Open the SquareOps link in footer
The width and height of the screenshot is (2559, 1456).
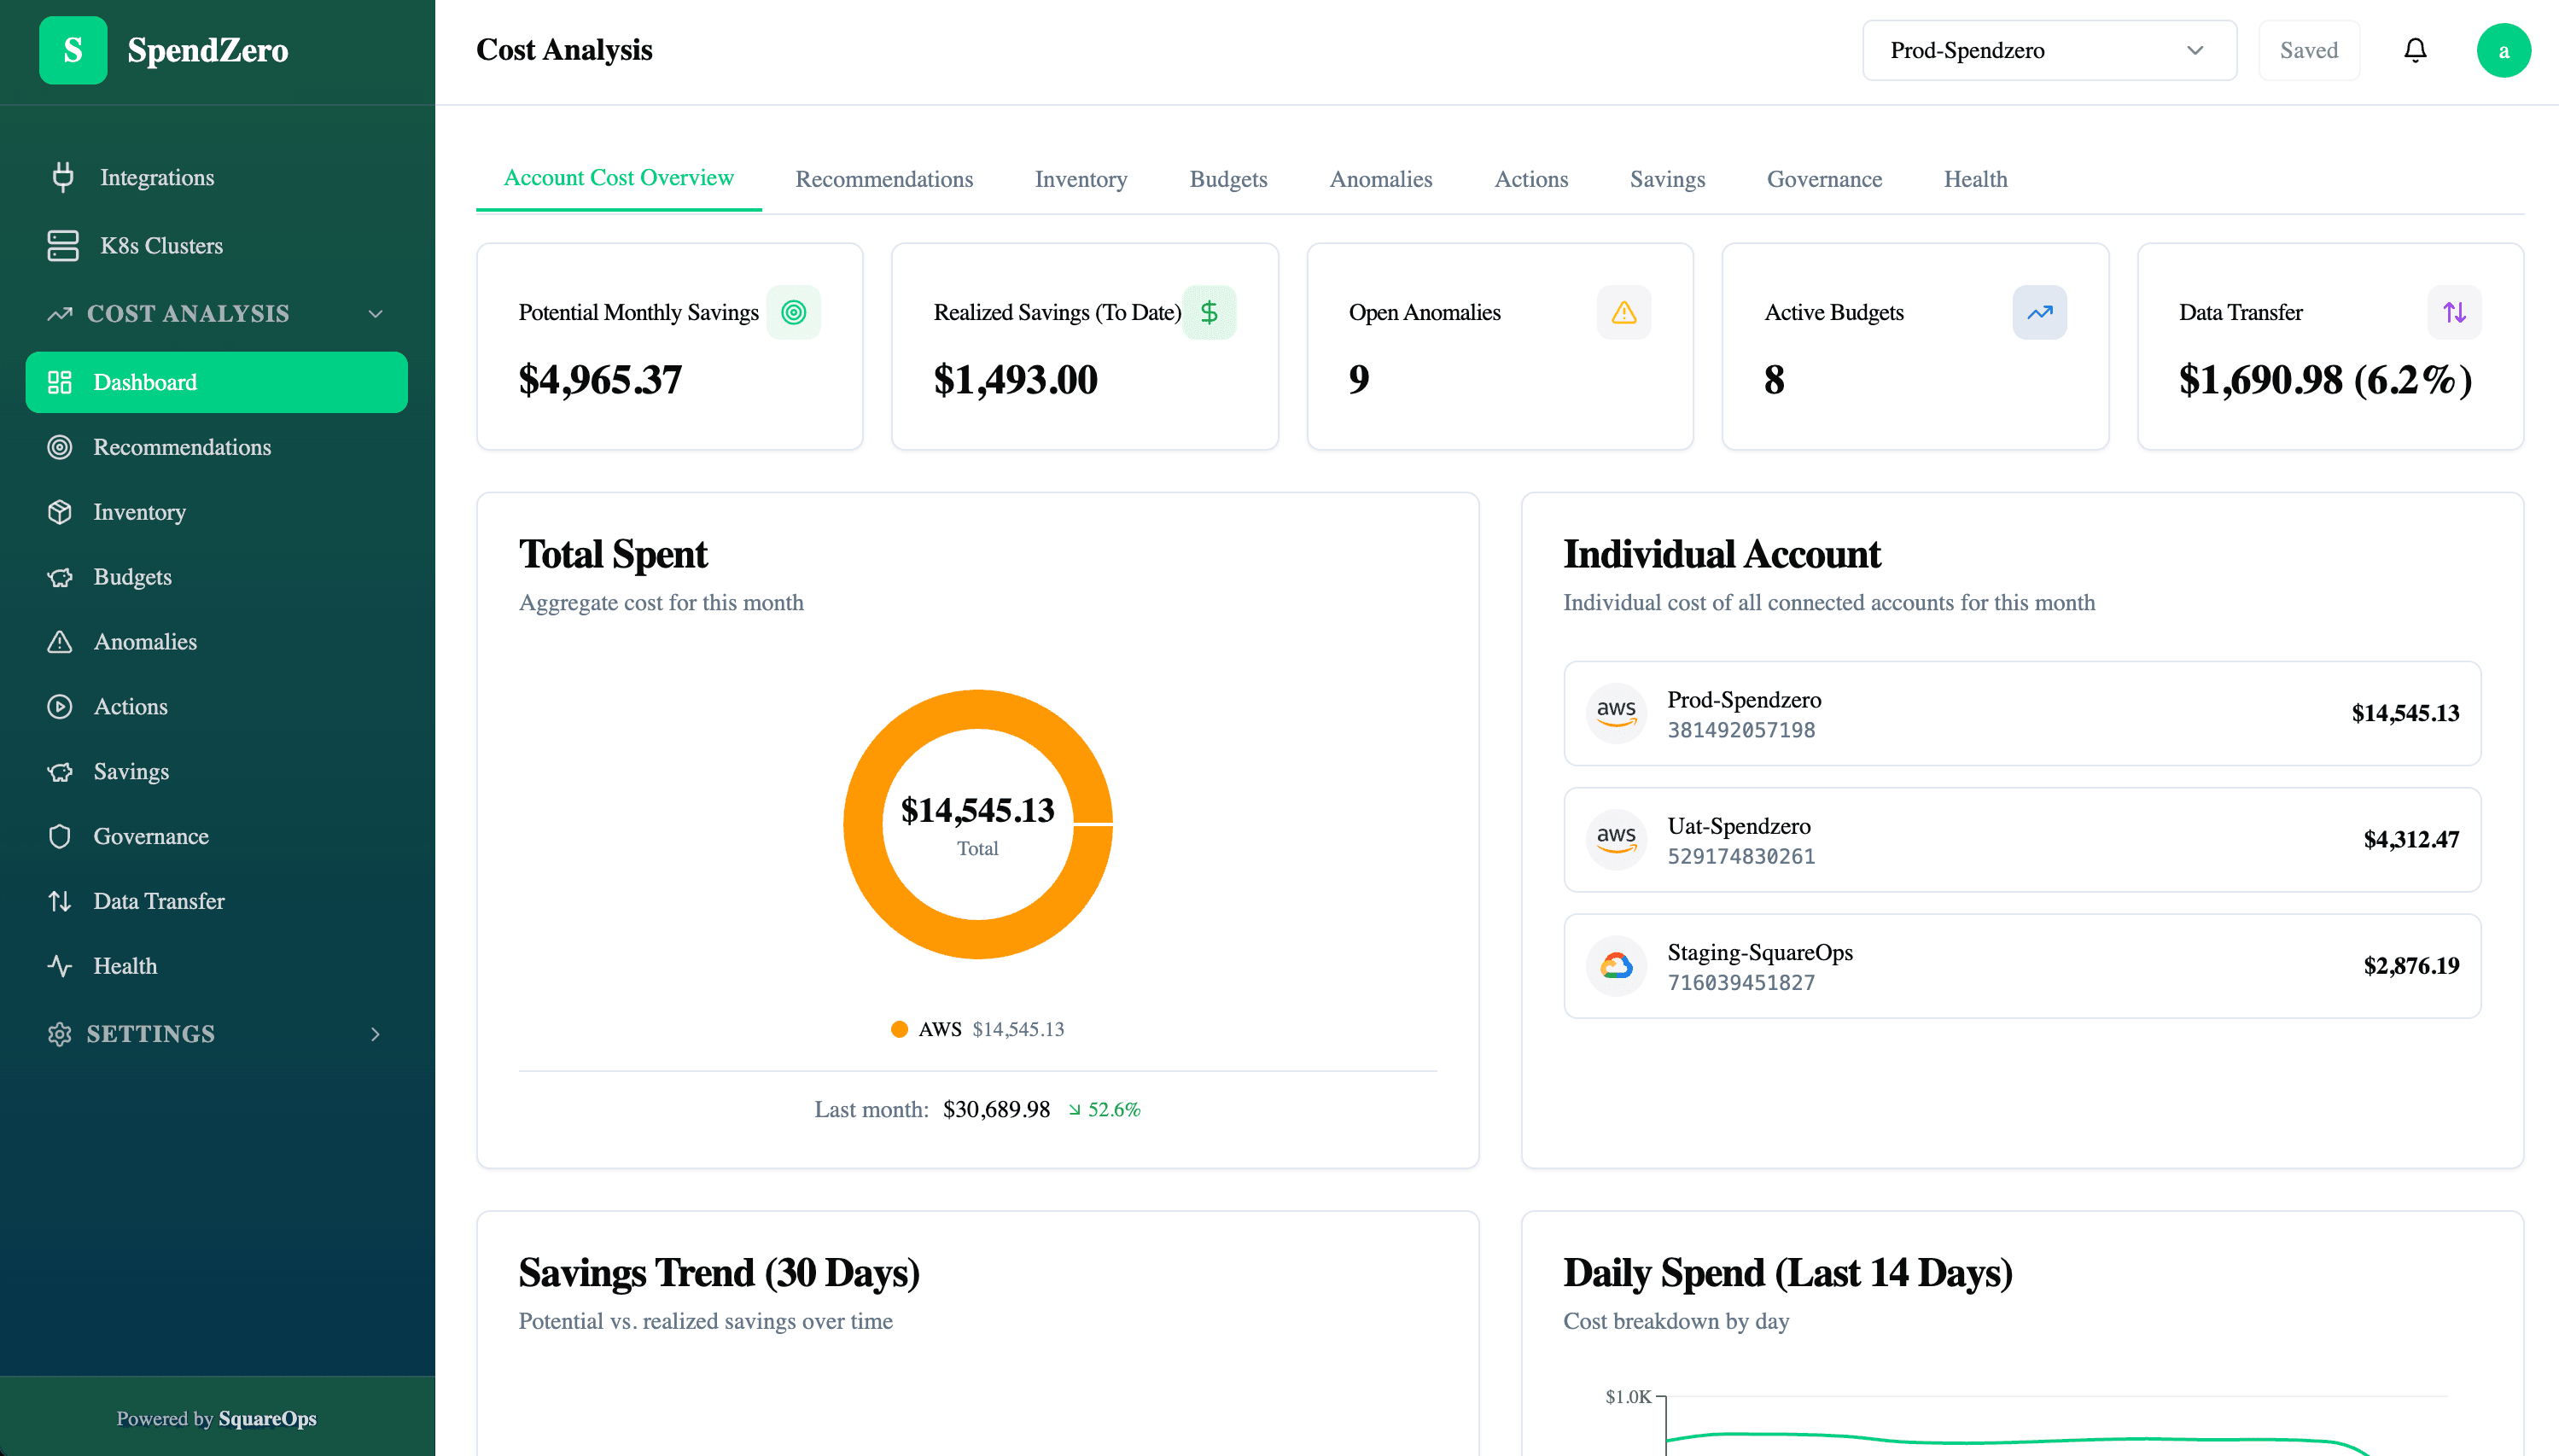(x=267, y=1418)
